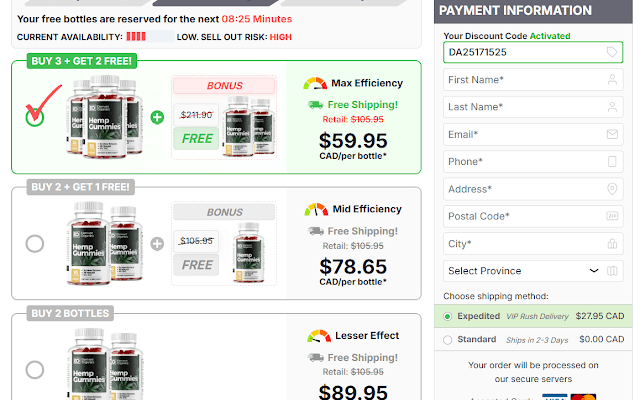The image size is (640, 400).
Task: Click the envelope icon in Email field
Action: pos(612,134)
